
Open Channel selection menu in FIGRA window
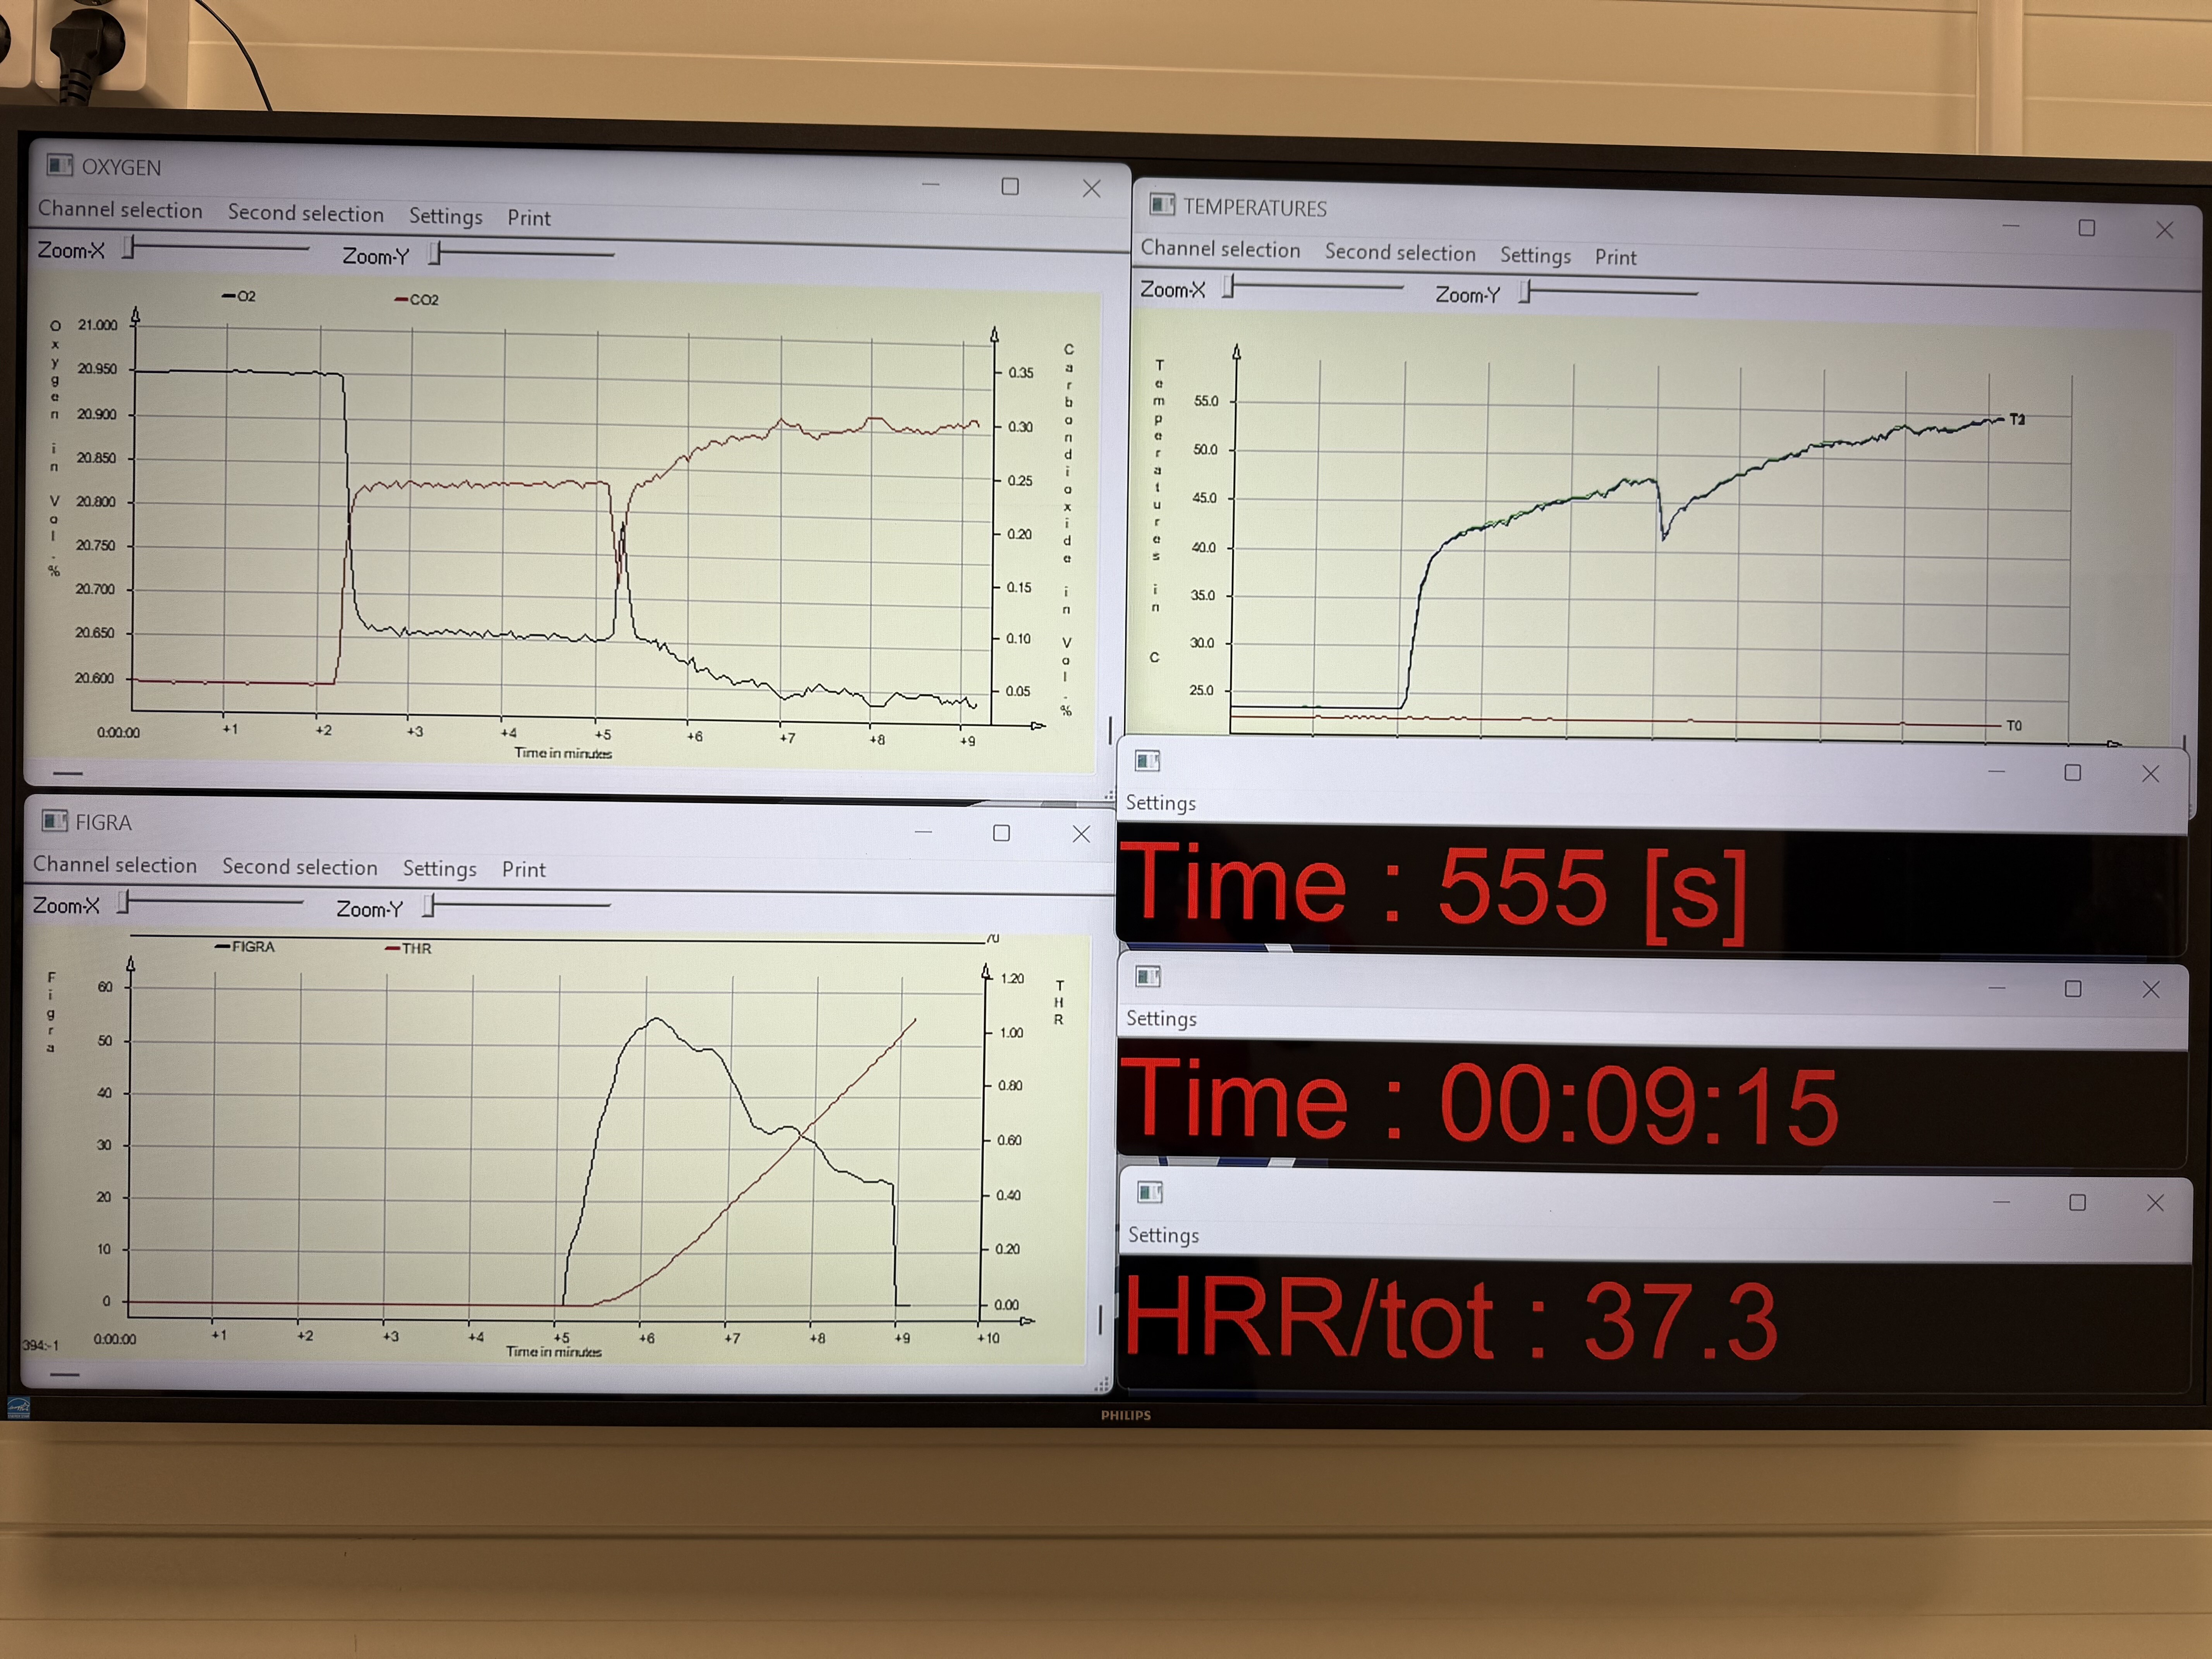115,865
